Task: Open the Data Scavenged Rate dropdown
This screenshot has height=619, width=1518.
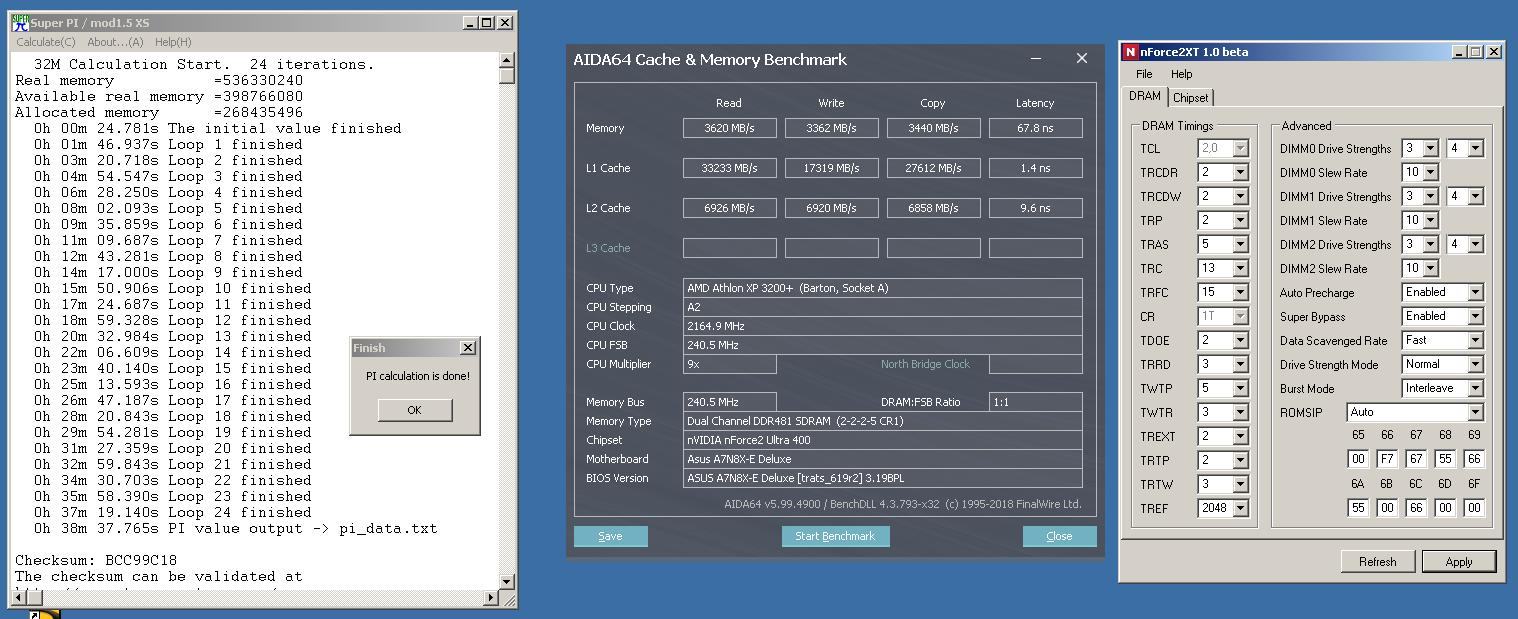Action: point(1475,340)
